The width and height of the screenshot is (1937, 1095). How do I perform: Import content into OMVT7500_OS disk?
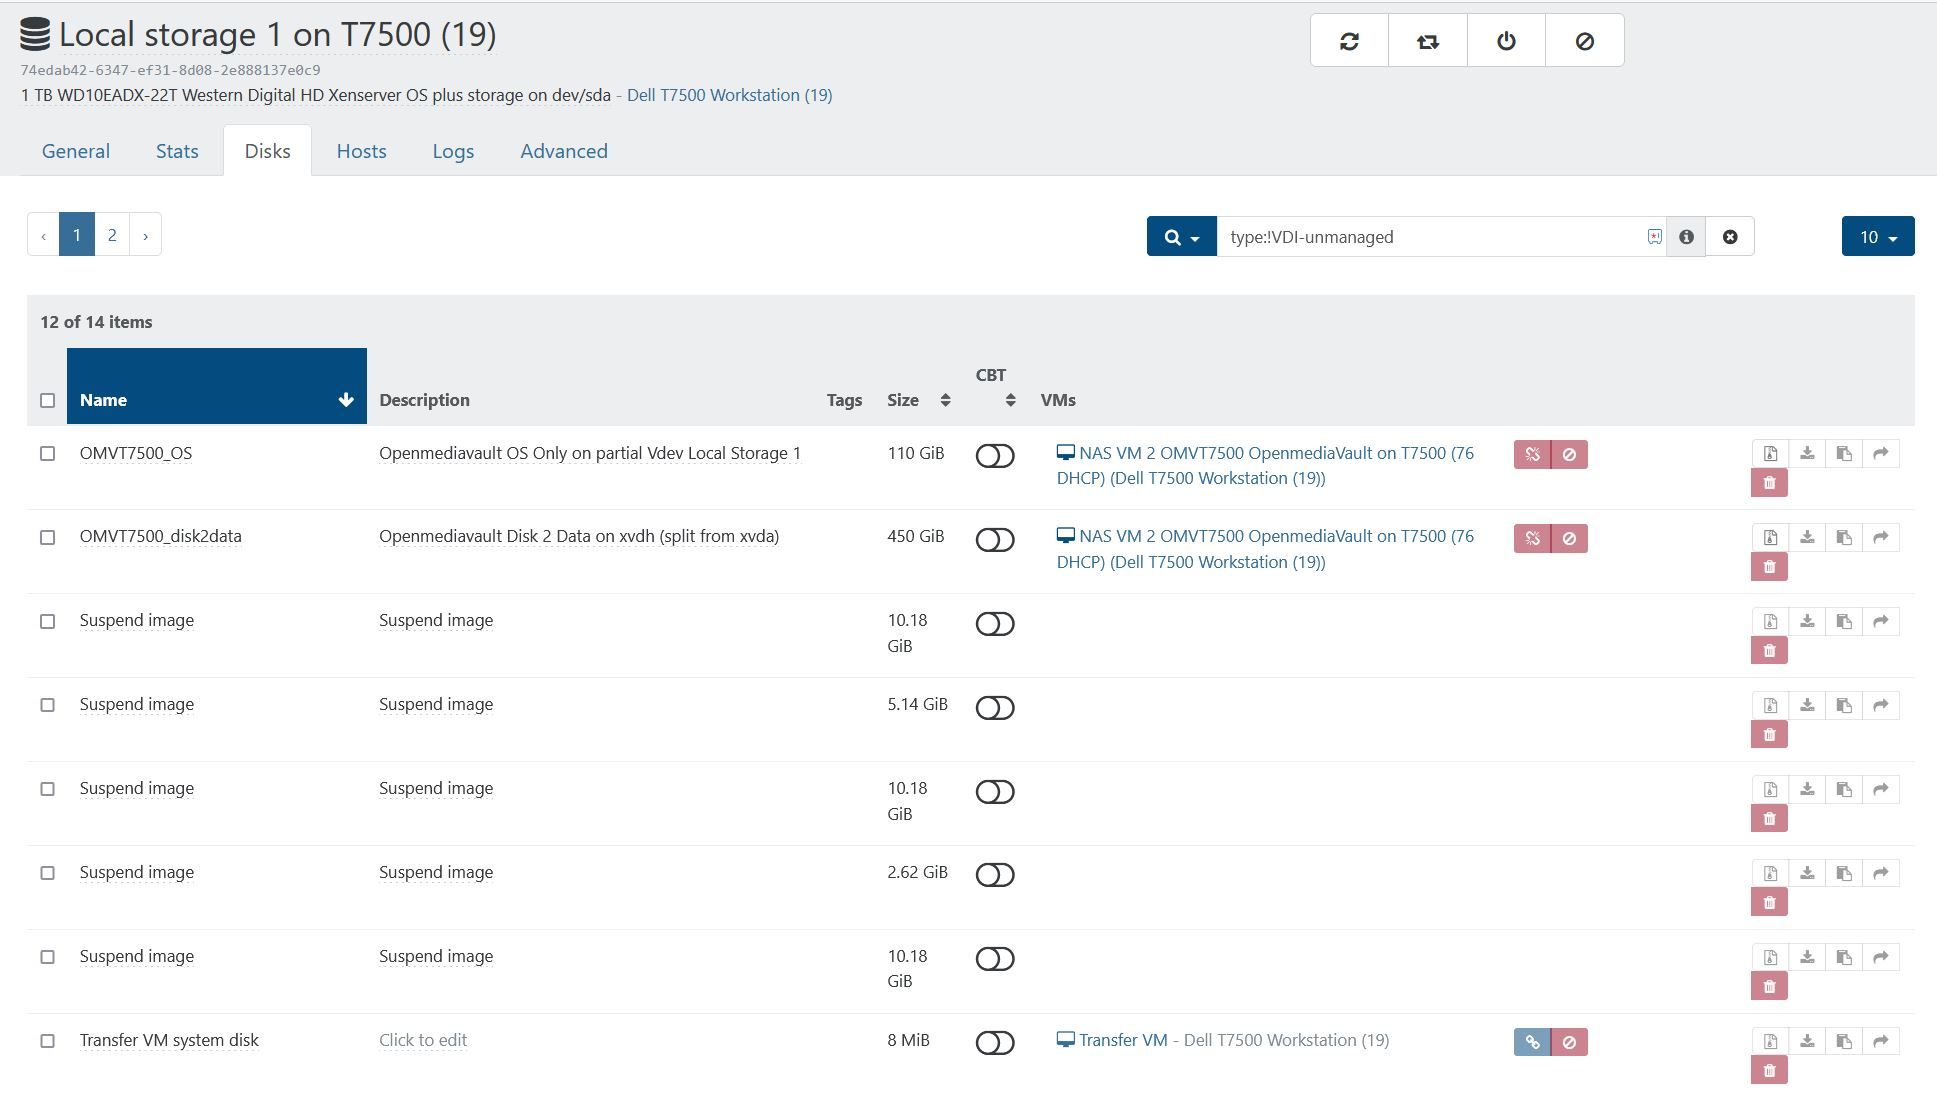(1807, 453)
